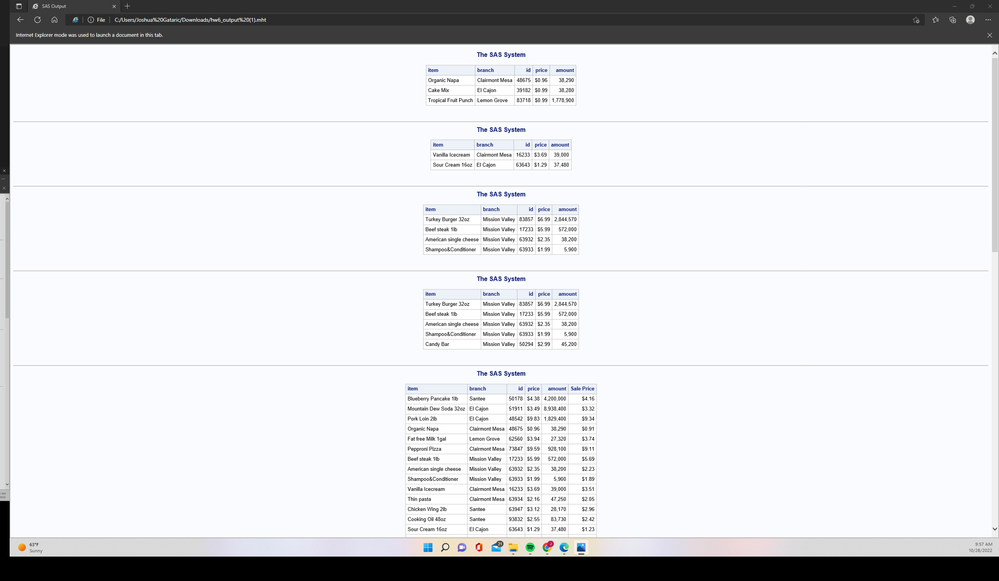
Task: Open taskbar Search magnifier
Action: 445,547
